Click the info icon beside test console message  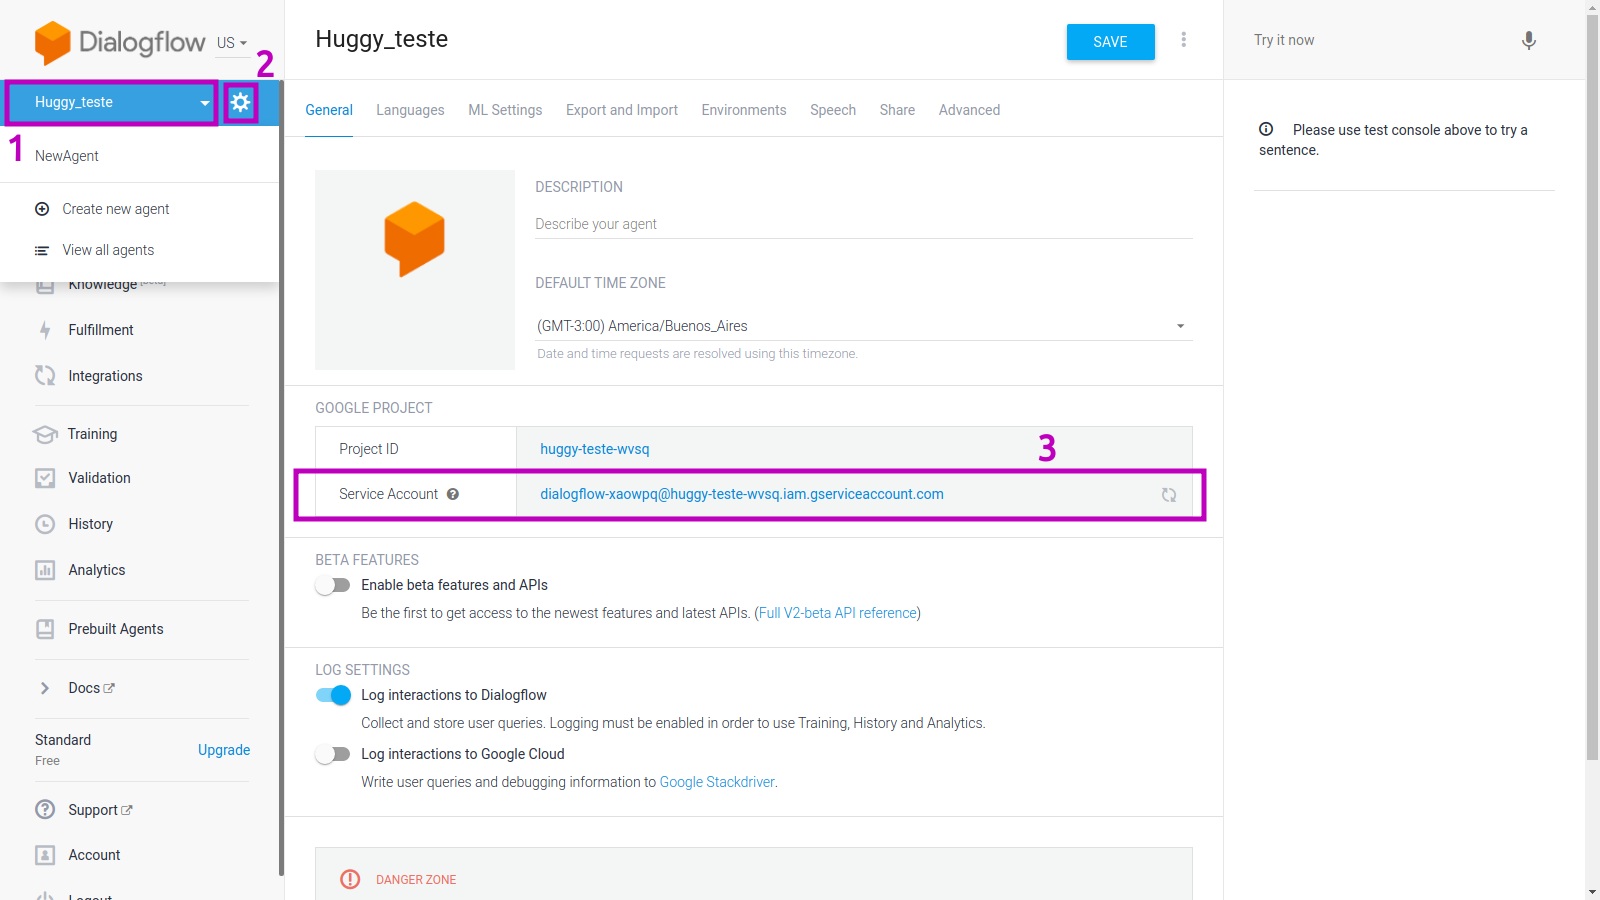coord(1266,129)
